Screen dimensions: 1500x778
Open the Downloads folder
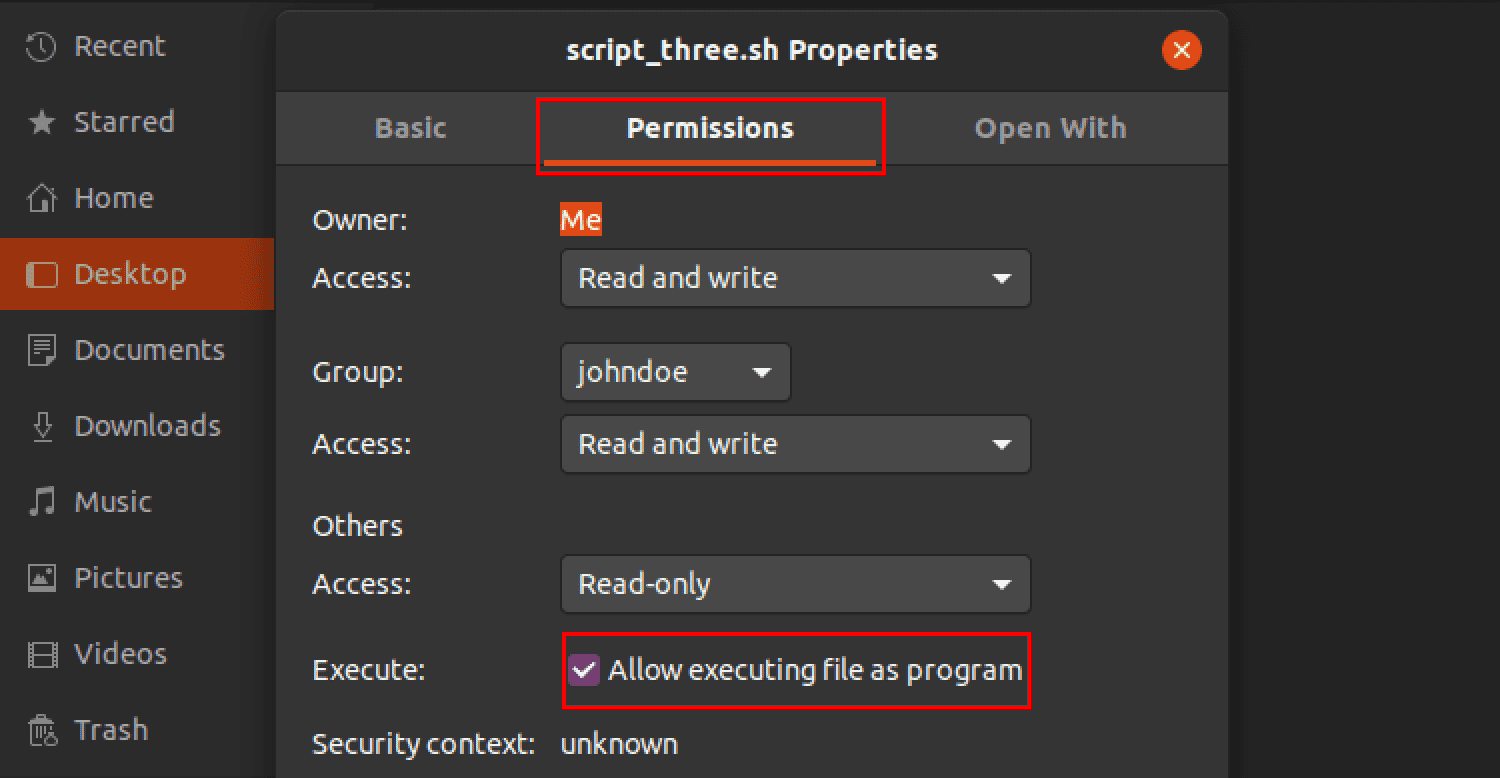tap(147, 425)
